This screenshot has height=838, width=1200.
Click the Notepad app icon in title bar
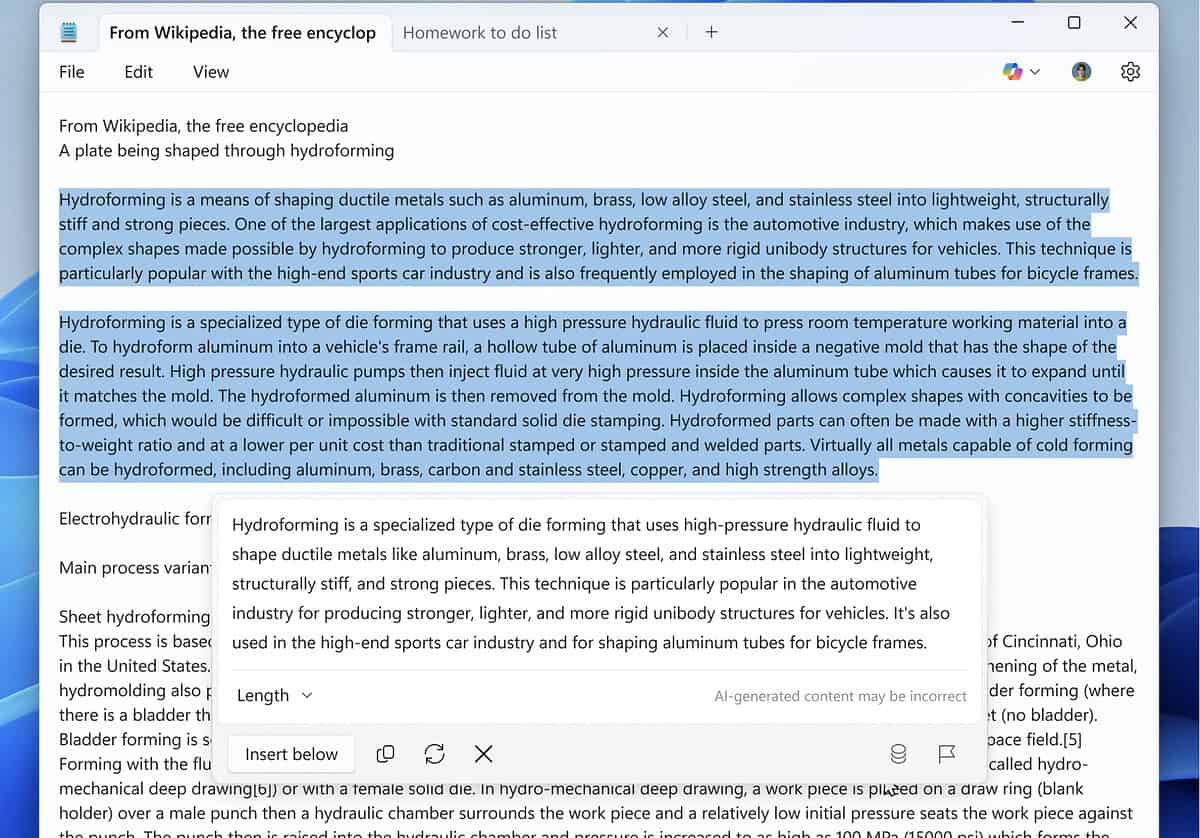tap(68, 33)
